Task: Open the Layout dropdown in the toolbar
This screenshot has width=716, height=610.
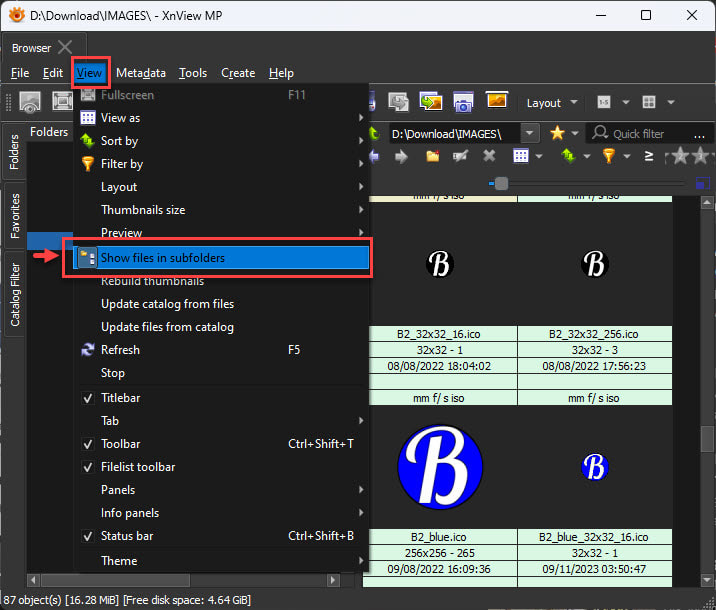Action: point(552,103)
